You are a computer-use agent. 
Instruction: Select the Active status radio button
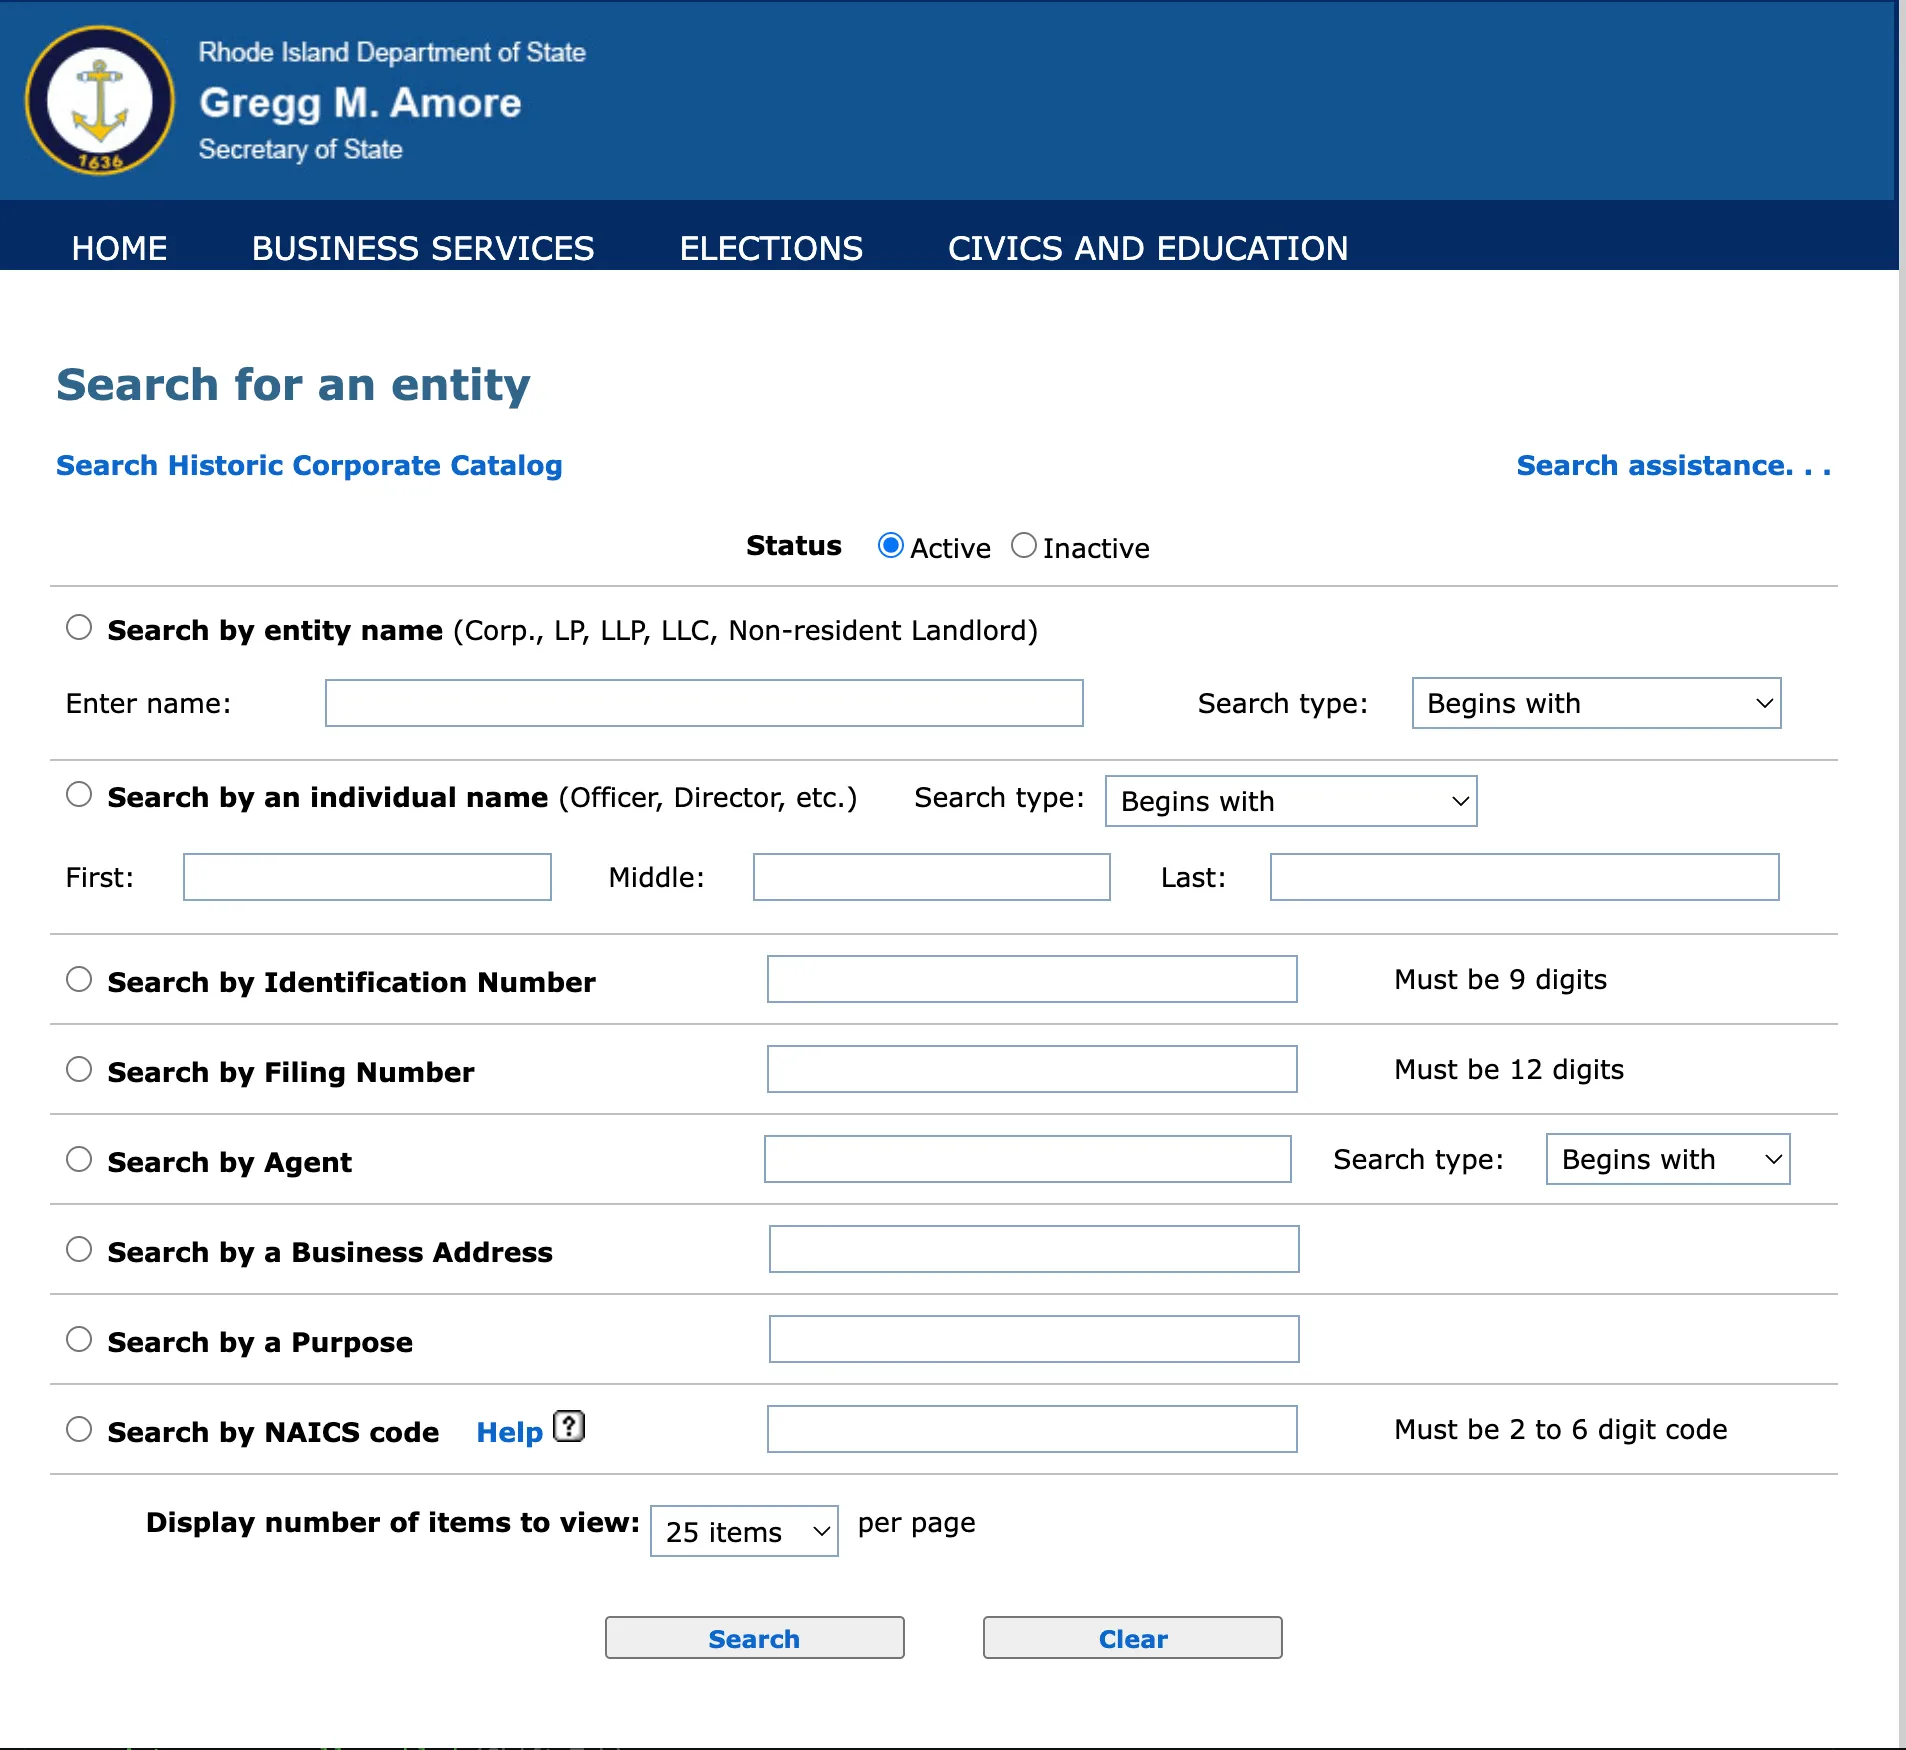(890, 546)
